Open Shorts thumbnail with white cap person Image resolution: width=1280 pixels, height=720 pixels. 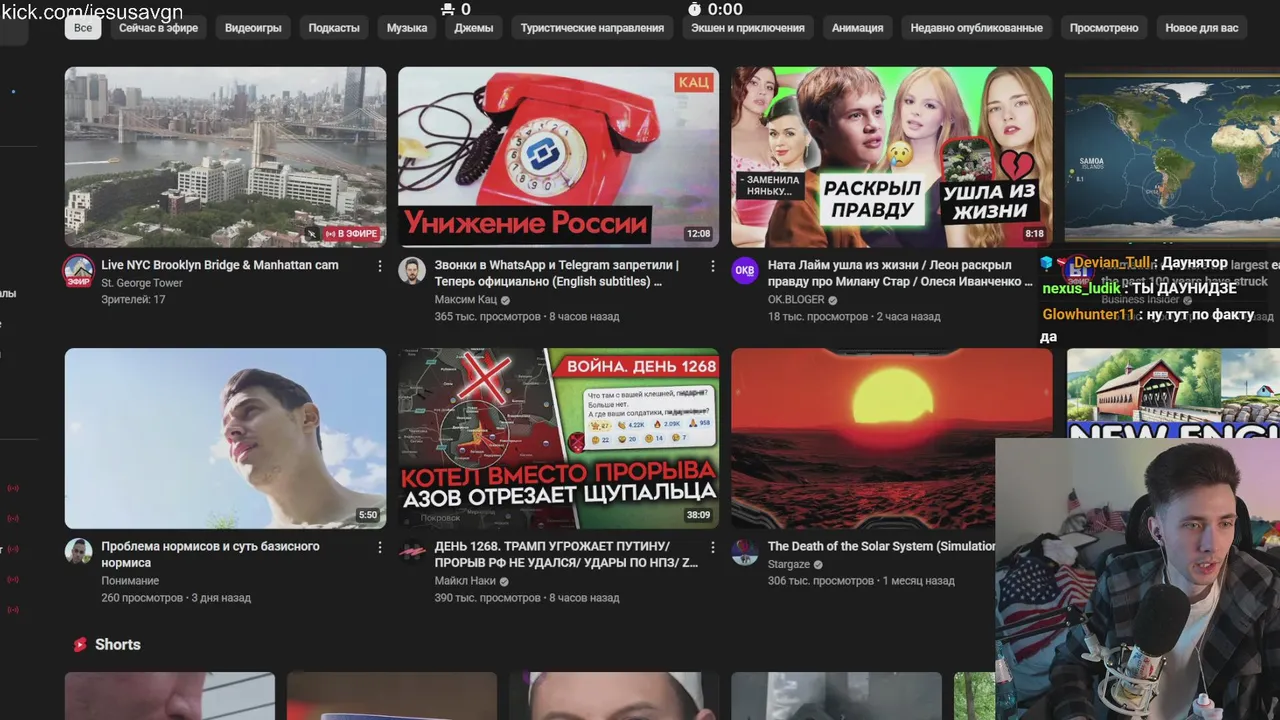tap(614, 696)
